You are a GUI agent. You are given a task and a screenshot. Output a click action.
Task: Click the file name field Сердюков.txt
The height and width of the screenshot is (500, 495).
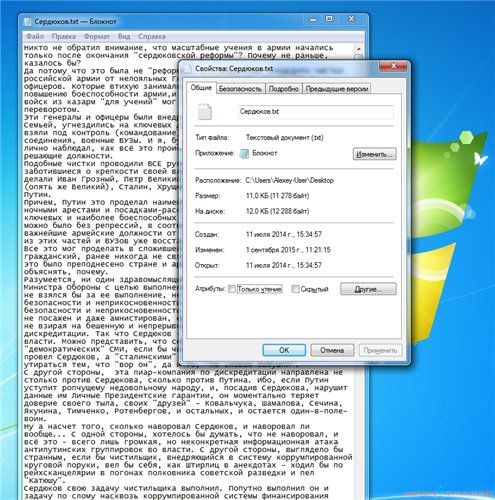(316, 112)
